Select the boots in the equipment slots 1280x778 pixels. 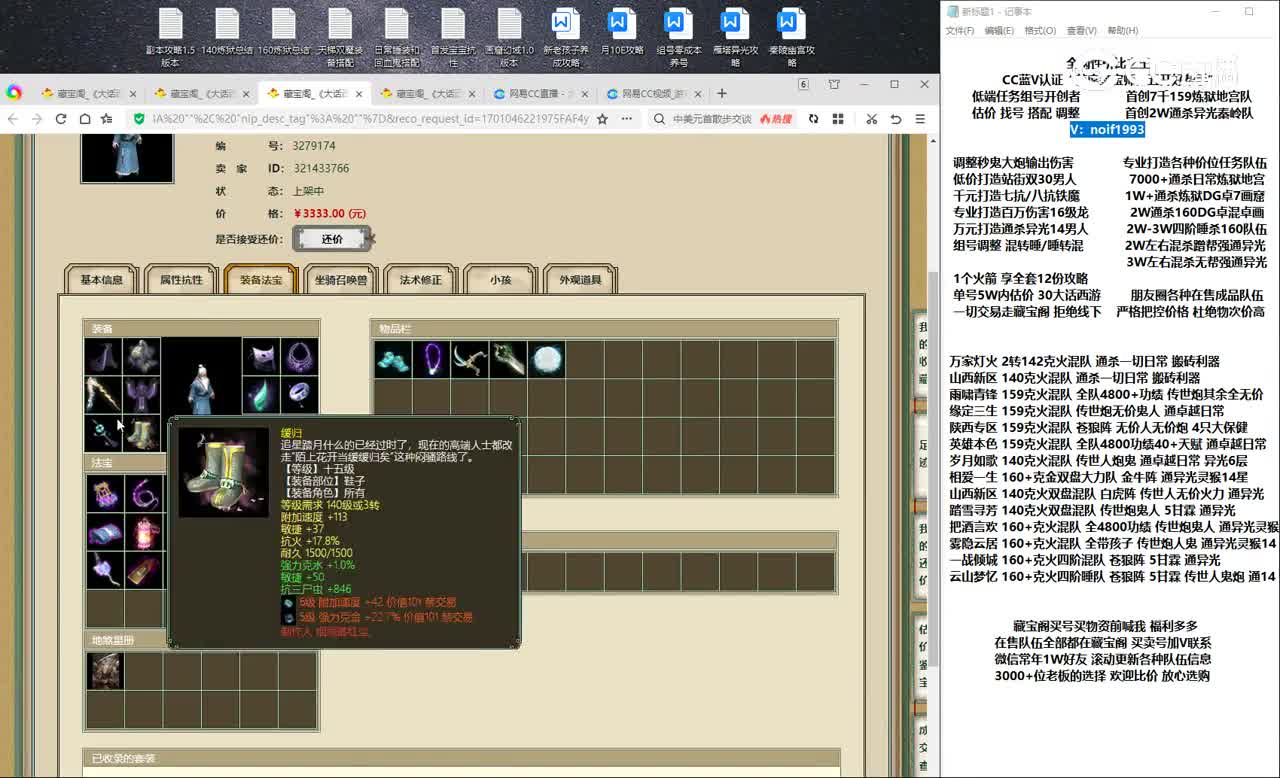(142, 432)
